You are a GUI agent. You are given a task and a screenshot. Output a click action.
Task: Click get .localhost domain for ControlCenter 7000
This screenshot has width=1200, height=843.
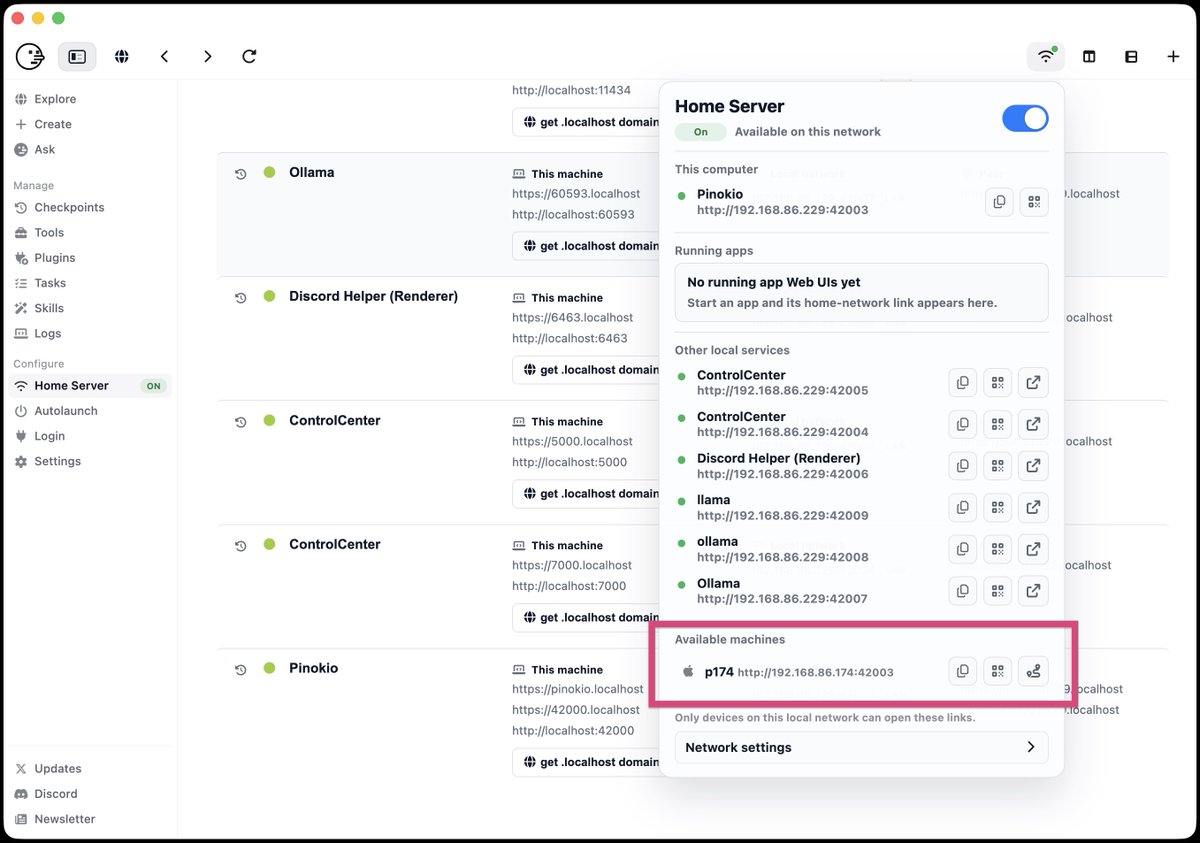[586, 618]
